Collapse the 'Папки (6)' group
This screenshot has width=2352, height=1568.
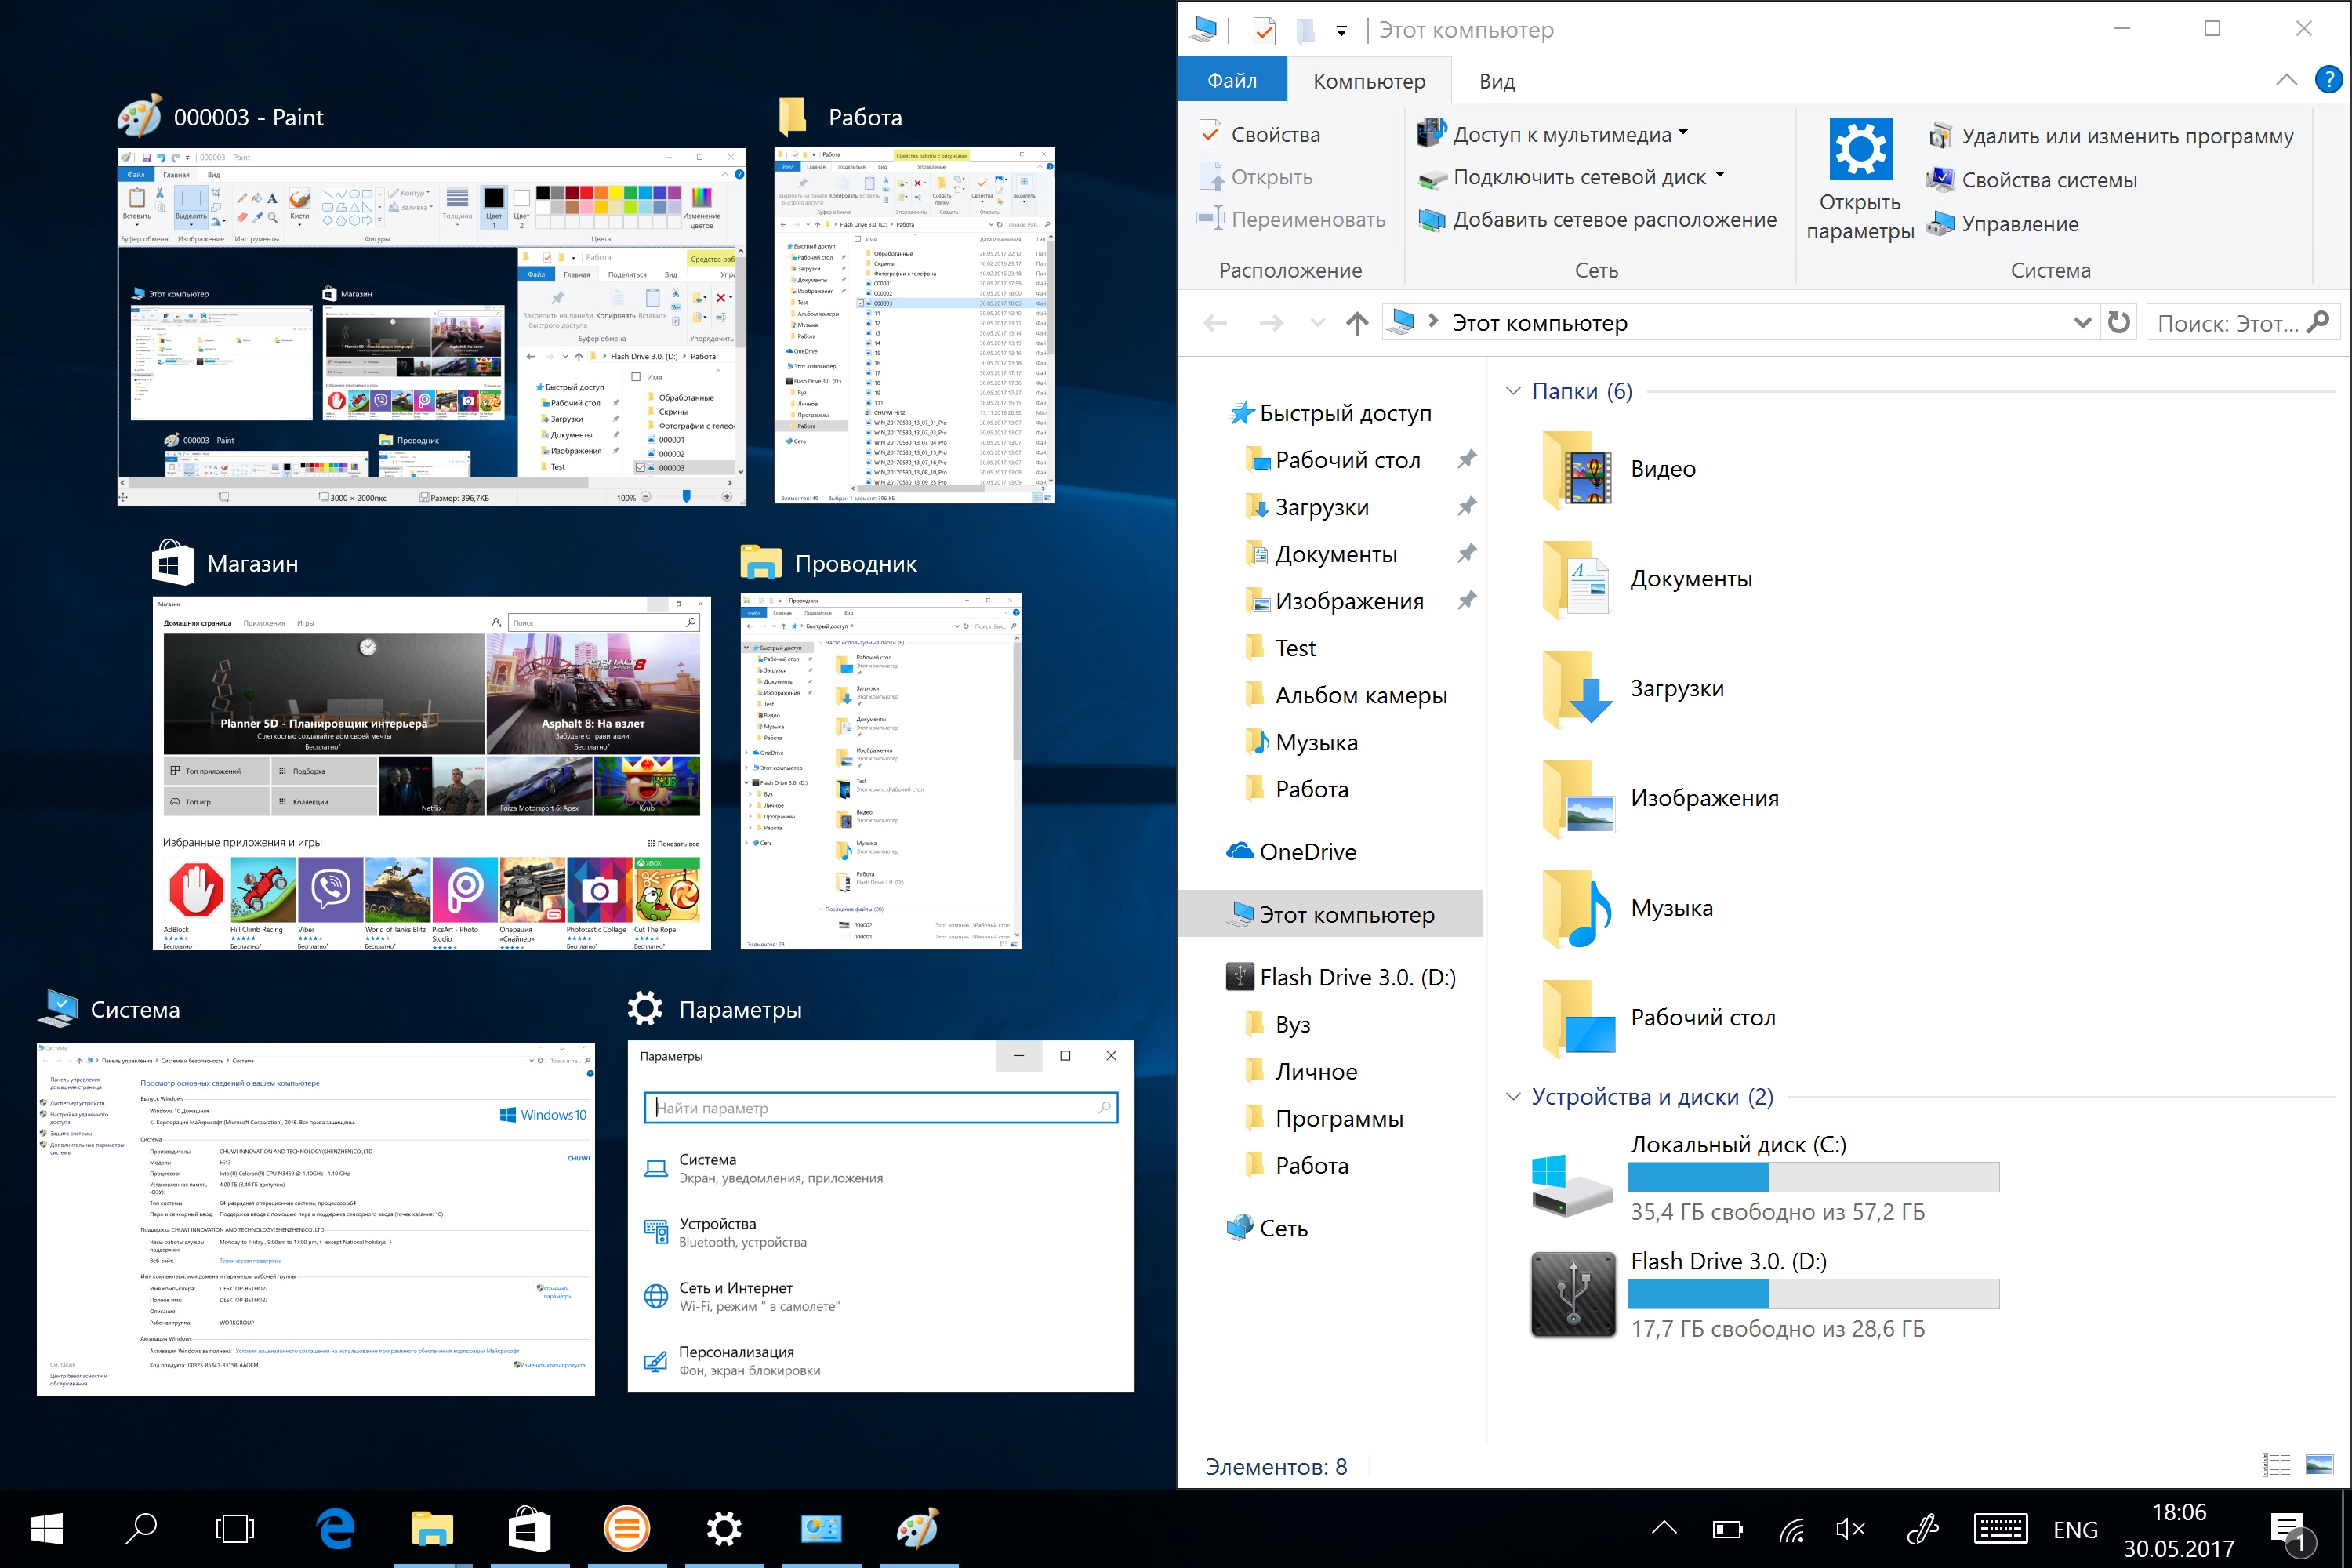[1513, 391]
